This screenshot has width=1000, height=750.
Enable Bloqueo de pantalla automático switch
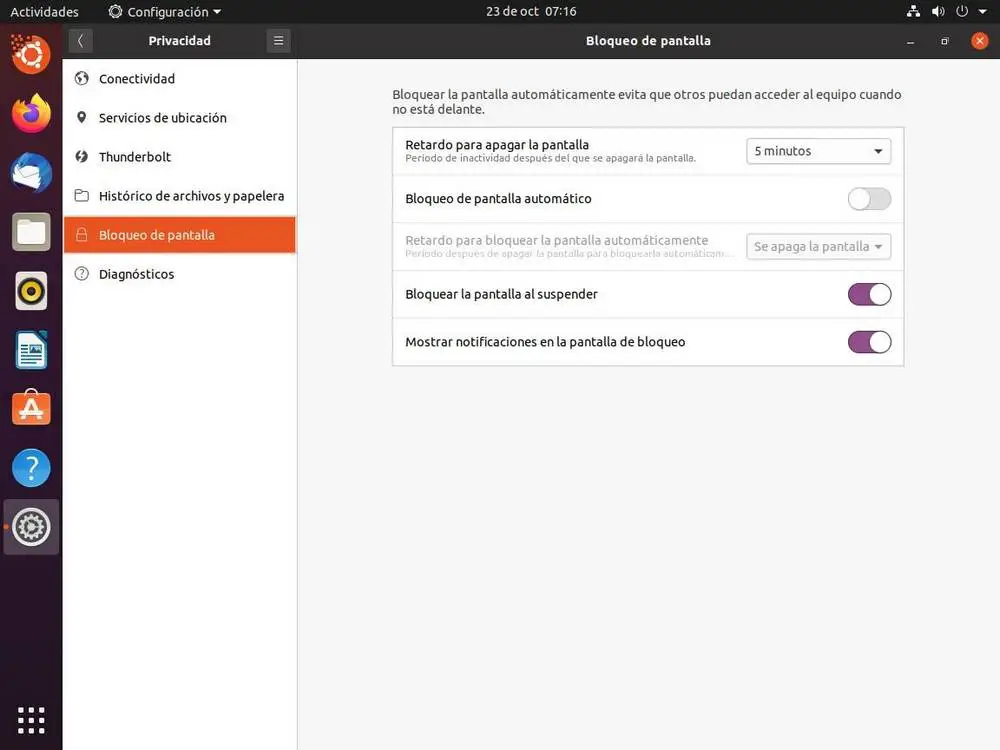(x=869, y=199)
